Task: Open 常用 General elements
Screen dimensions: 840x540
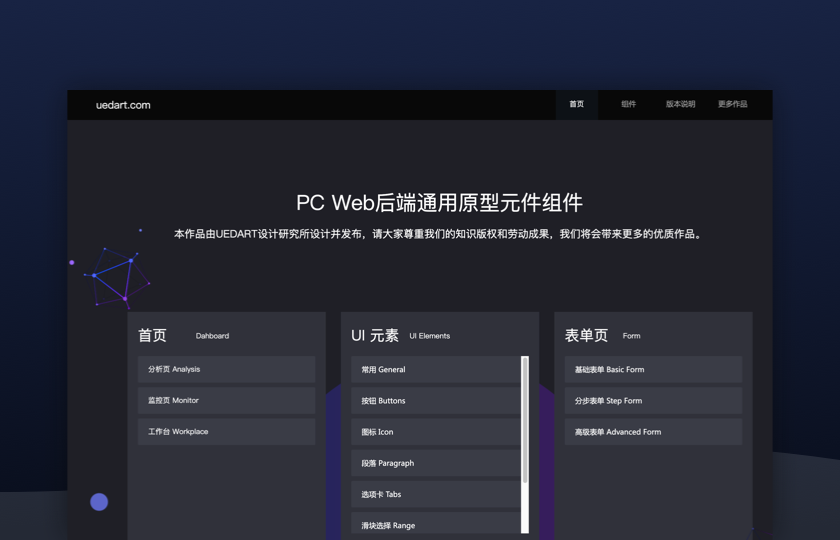Action: [x=436, y=370]
